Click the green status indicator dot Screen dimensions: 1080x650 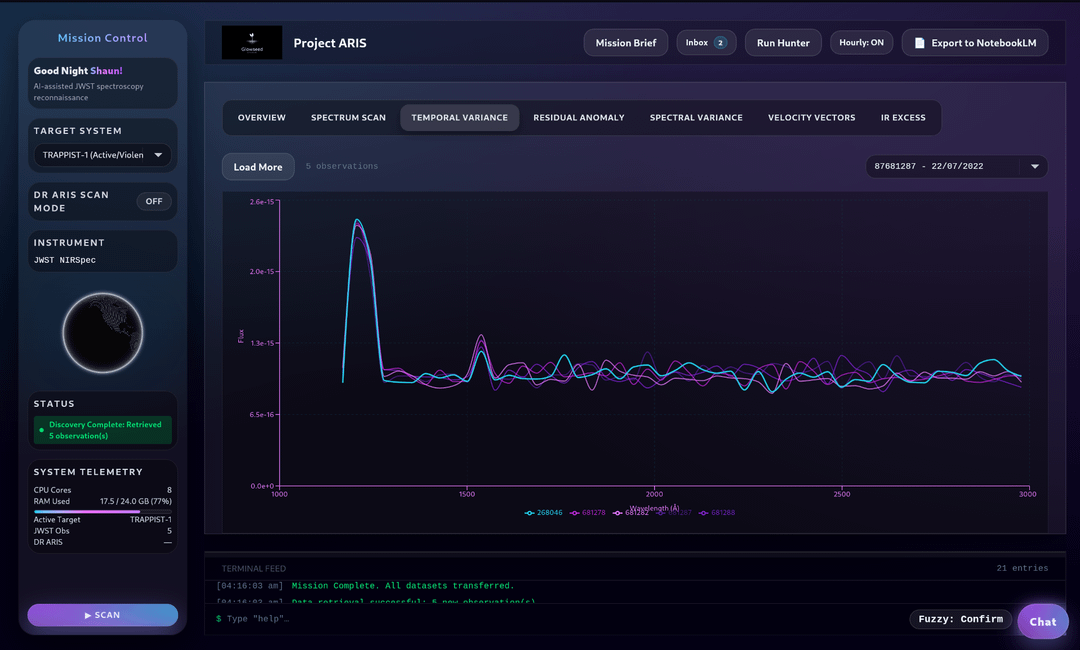point(41,430)
